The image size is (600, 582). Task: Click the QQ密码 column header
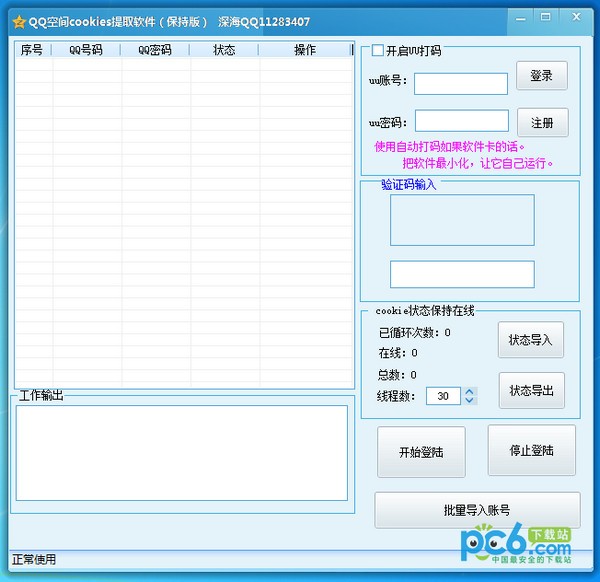(155, 50)
